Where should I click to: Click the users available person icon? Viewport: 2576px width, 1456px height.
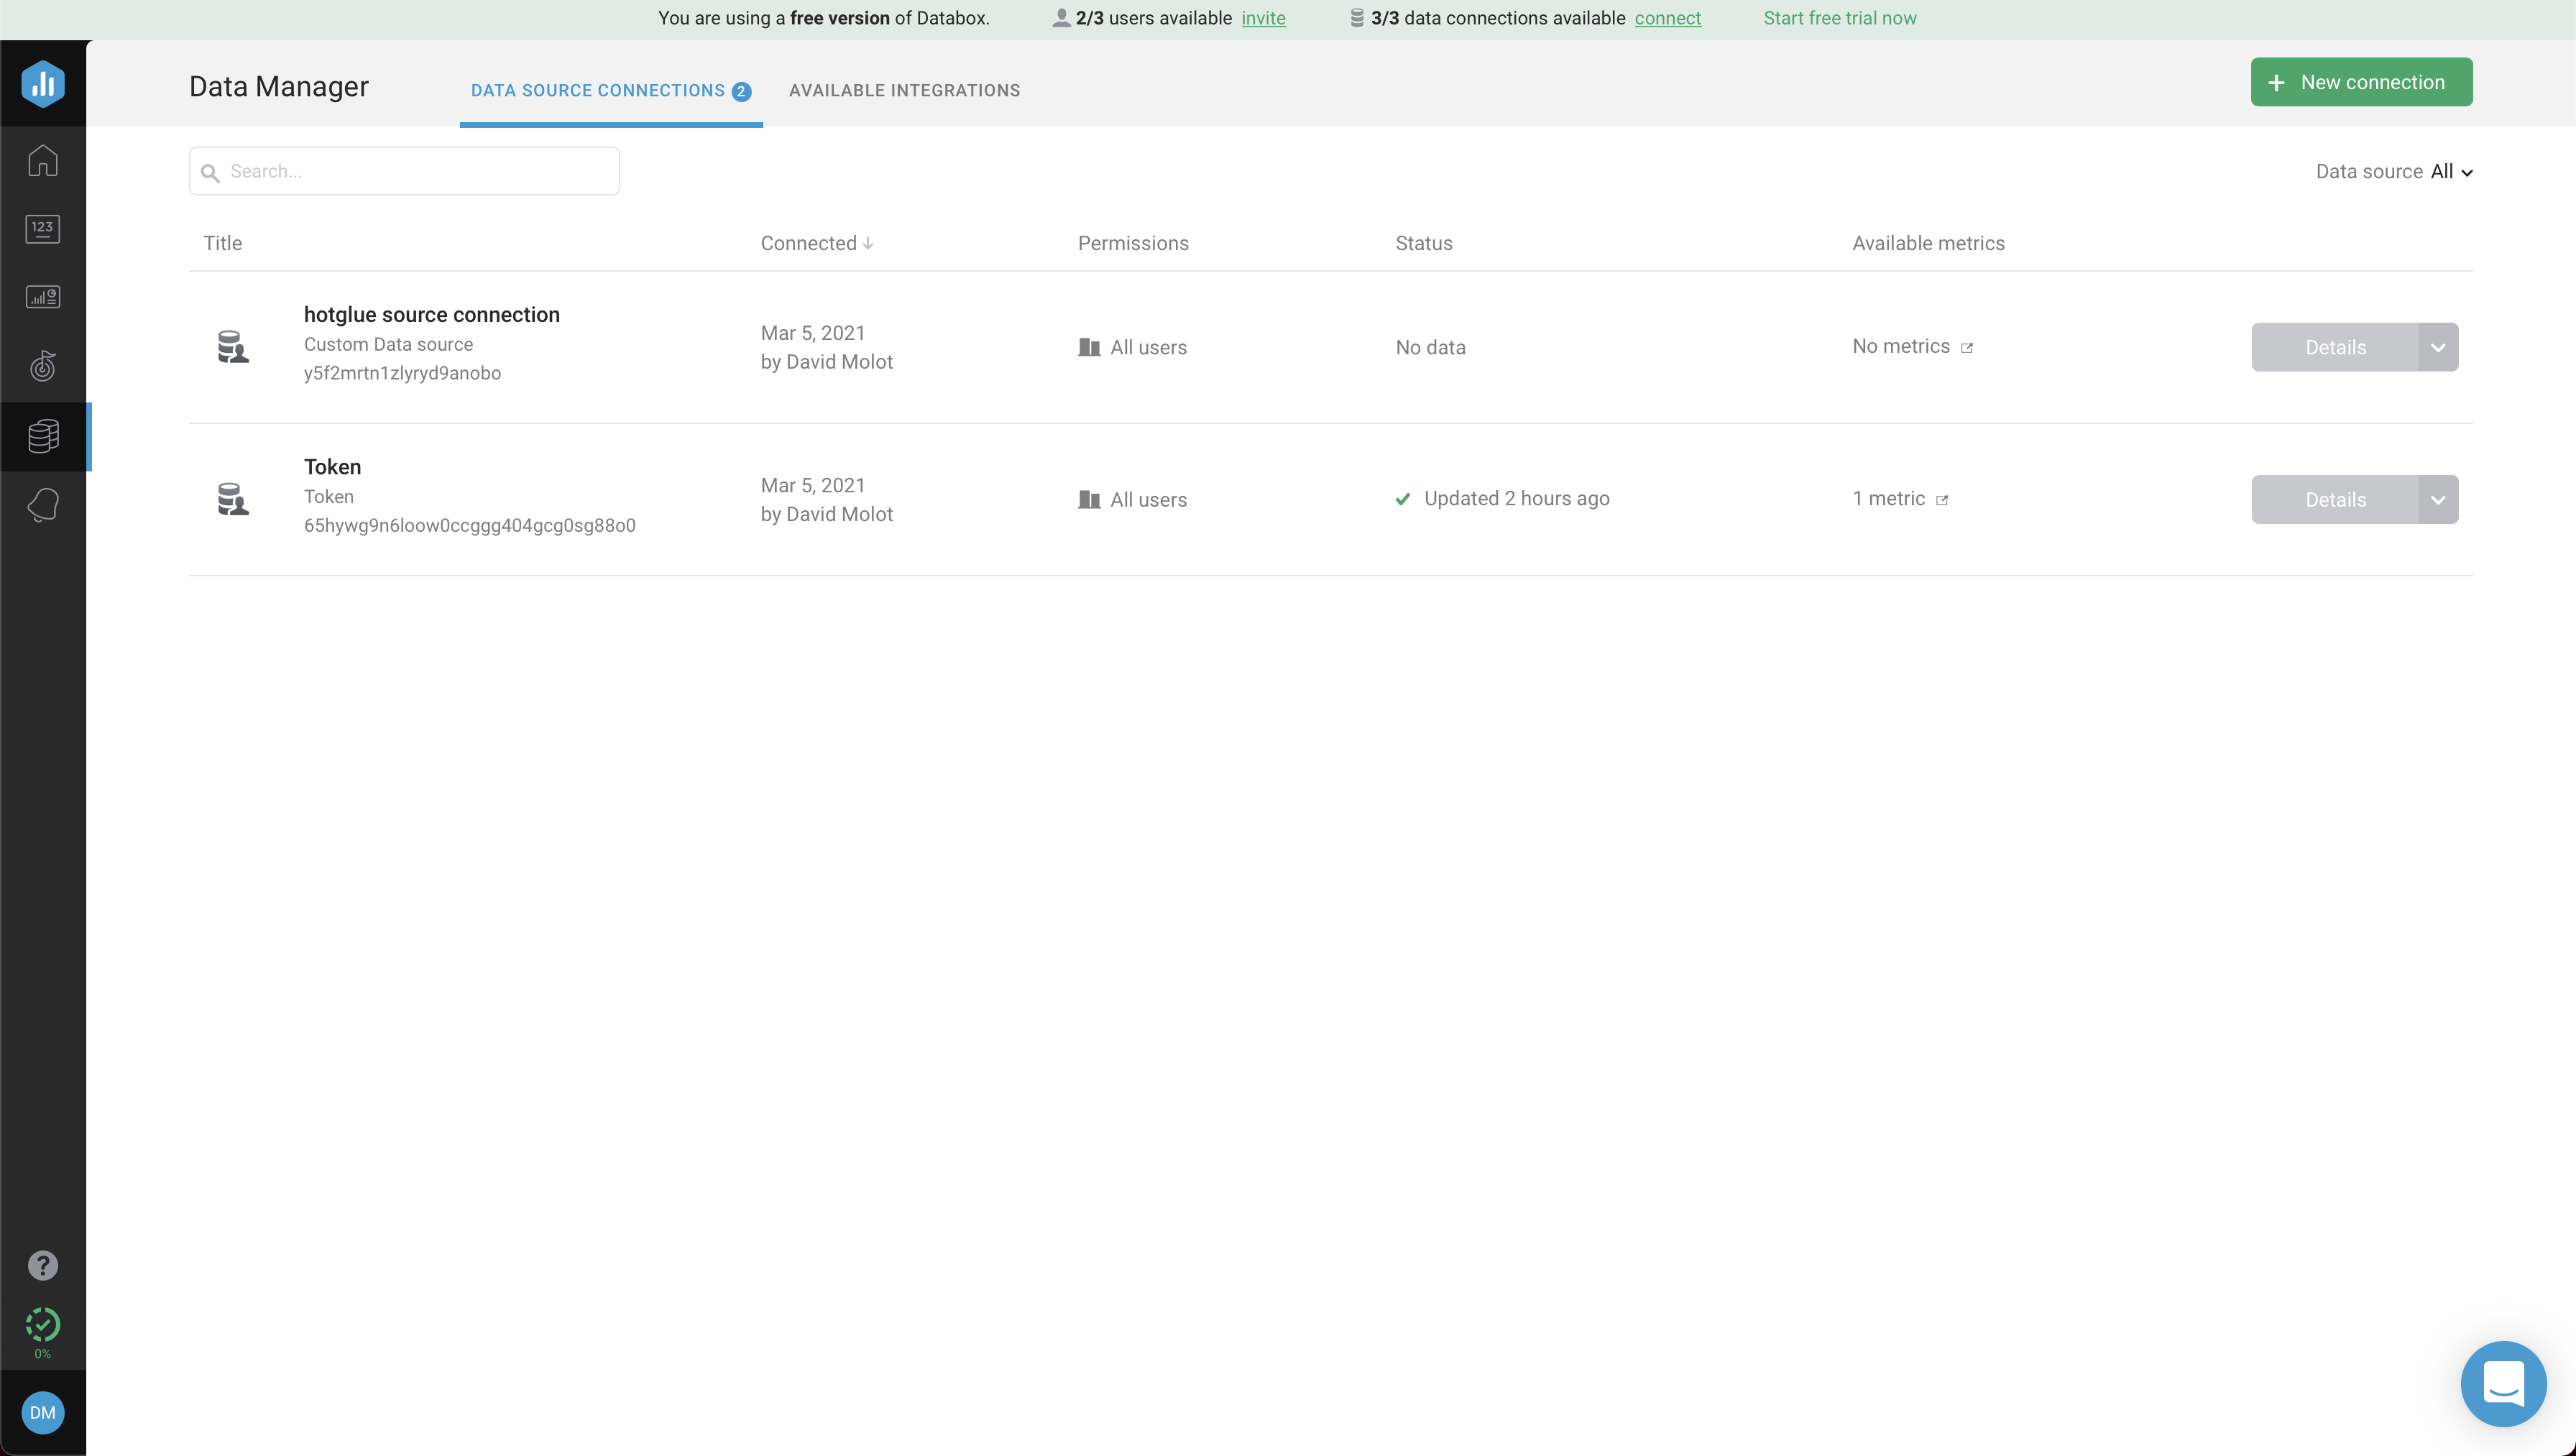click(1061, 18)
